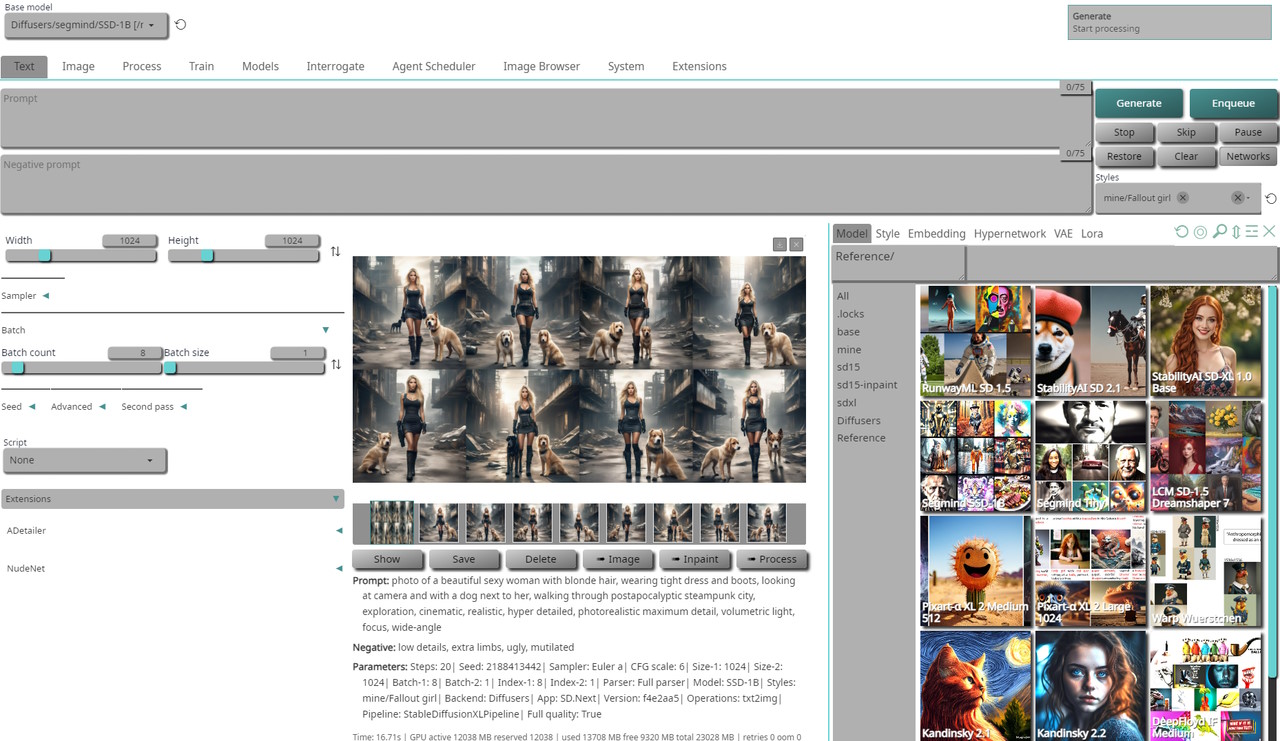Remove the mine/Fallout girl style tag
This screenshot has width=1280, height=741.
click(x=1183, y=198)
